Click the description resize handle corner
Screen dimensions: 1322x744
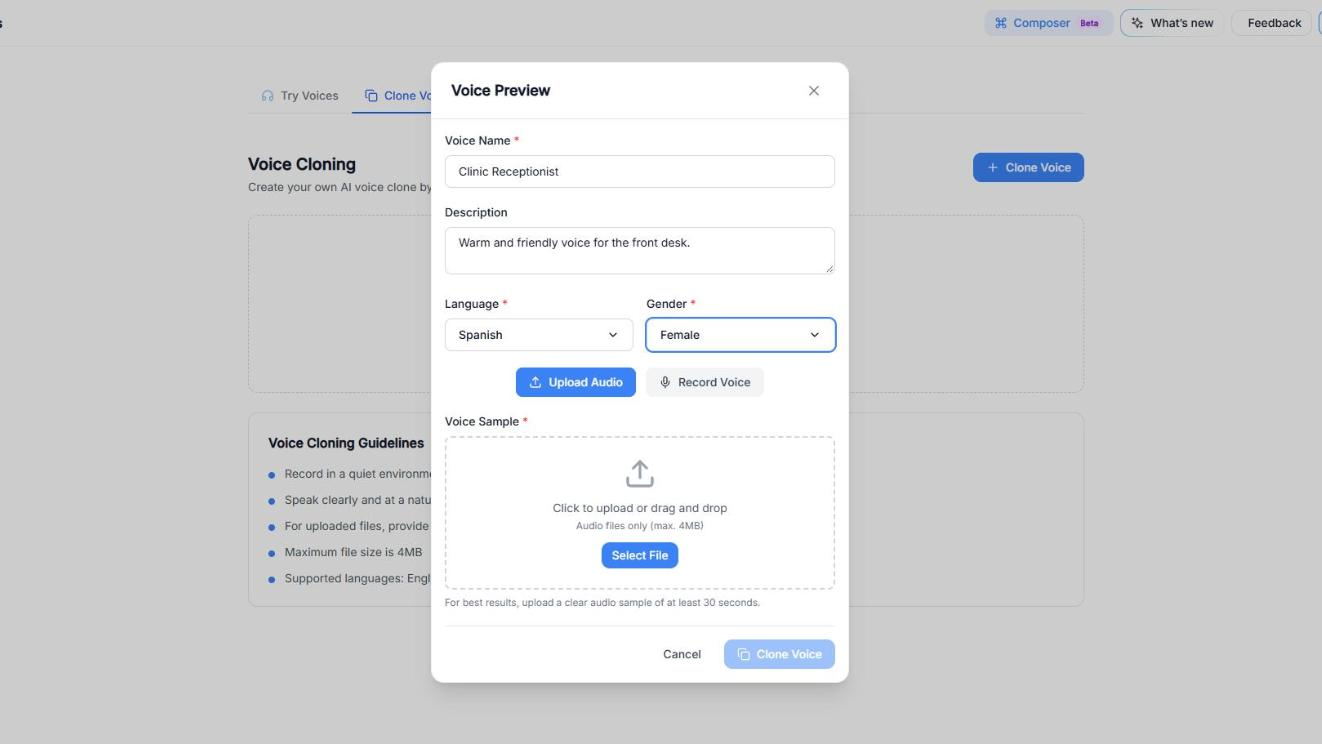[x=828, y=267]
